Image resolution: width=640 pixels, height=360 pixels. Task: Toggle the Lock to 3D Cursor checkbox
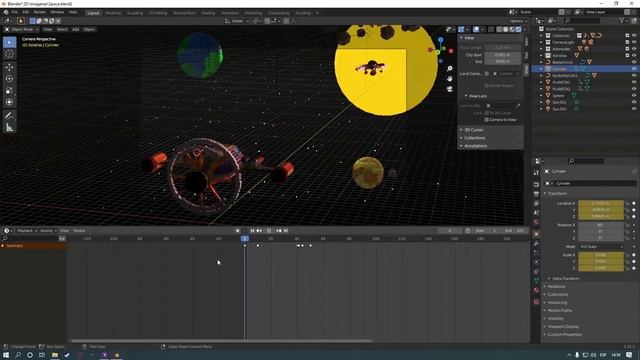487,113
